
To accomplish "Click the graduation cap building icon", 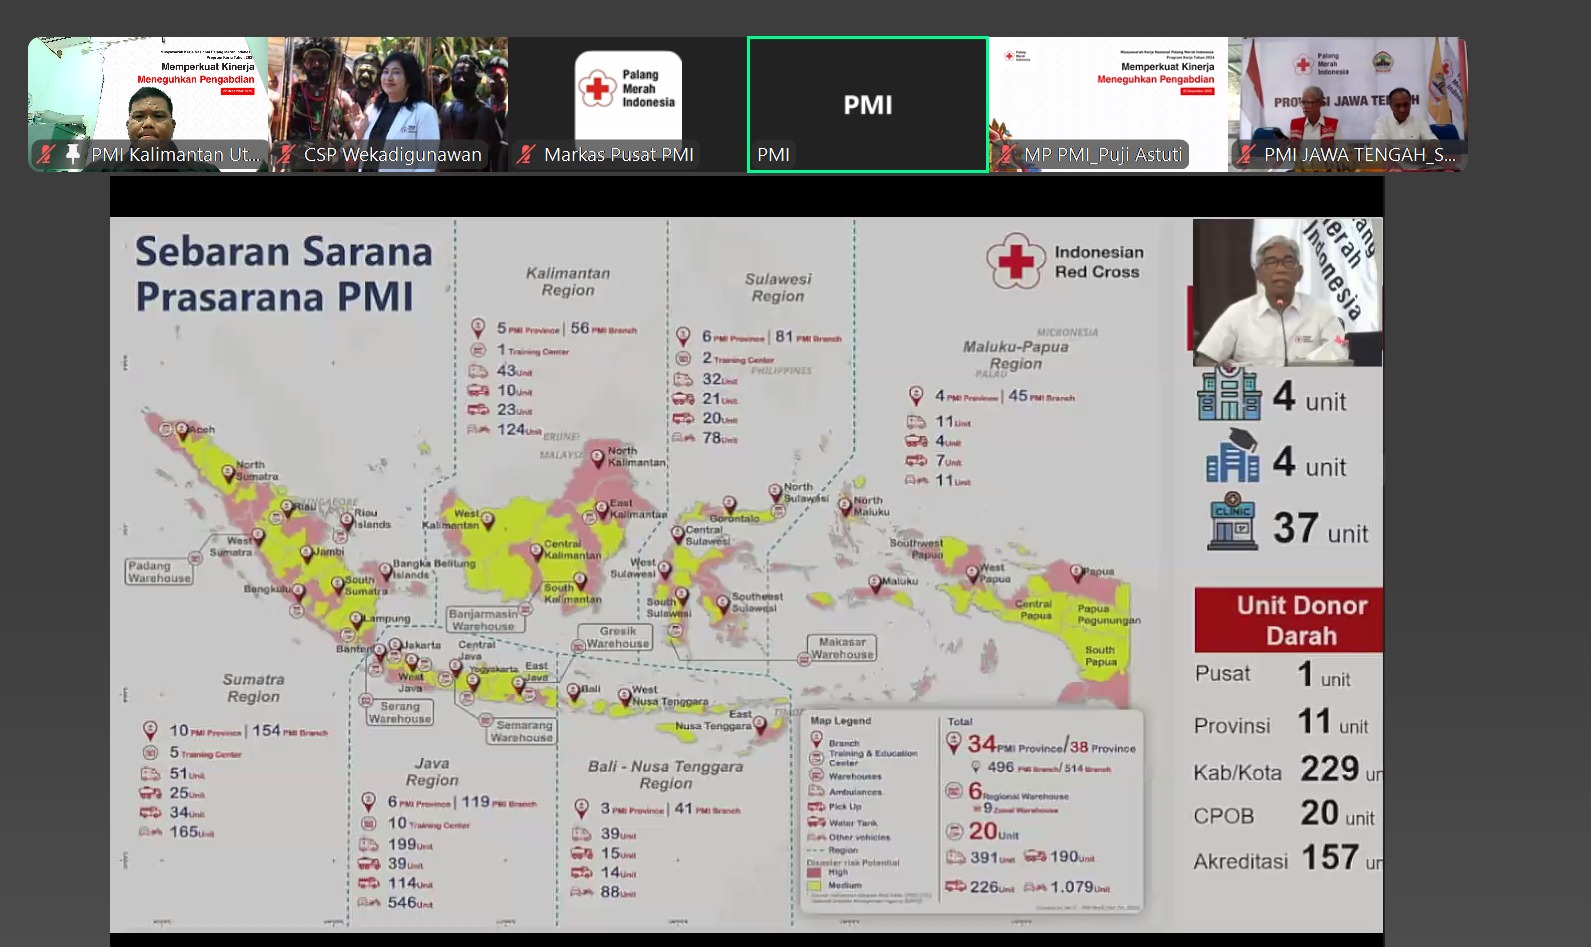I will [1232, 458].
